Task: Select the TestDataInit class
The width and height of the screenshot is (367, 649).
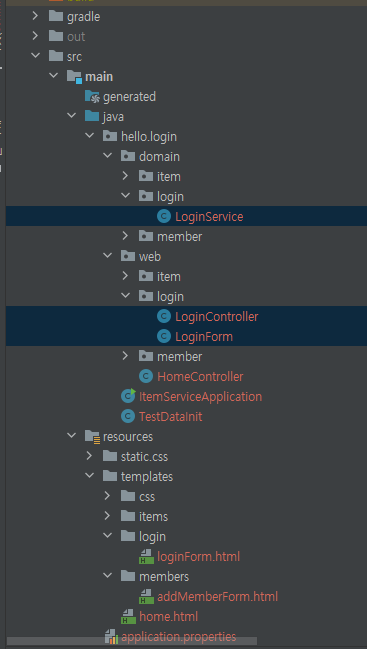Action: click(x=171, y=416)
